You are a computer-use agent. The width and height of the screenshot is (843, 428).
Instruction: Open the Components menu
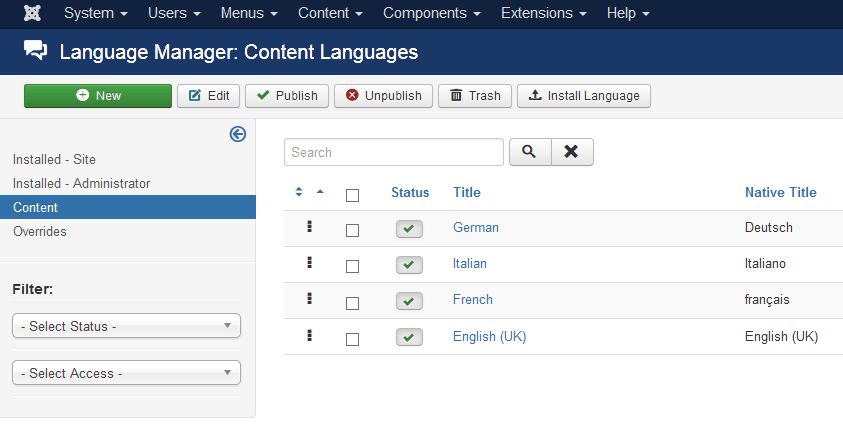(433, 15)
